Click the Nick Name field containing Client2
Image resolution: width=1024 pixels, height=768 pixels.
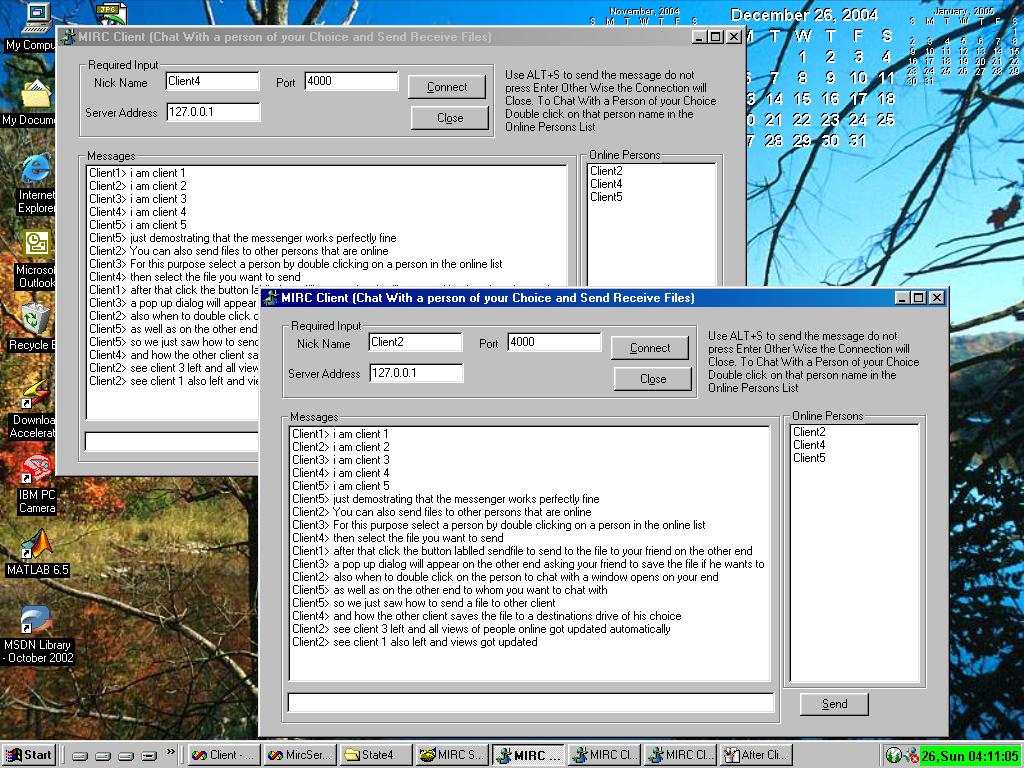[x=415, y=342]
